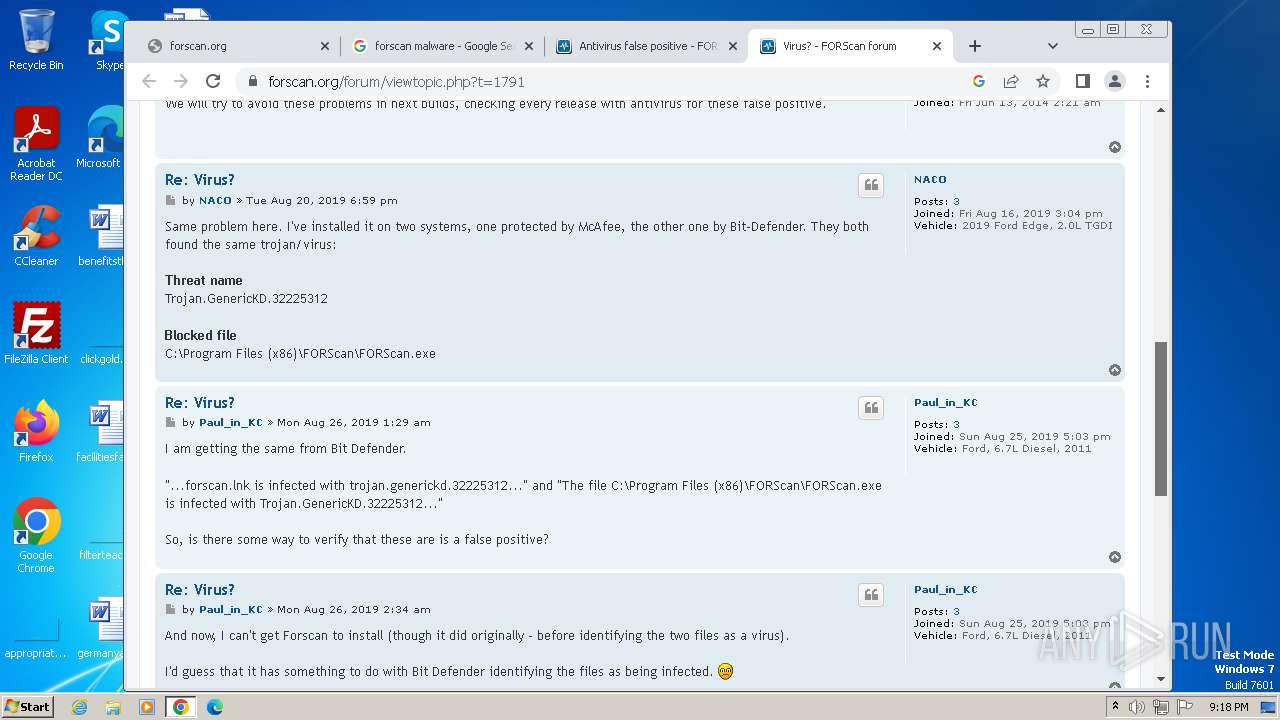Select the Virus? - FORScan forum tab
The image size is (1280, 720).
pos(851,46)
